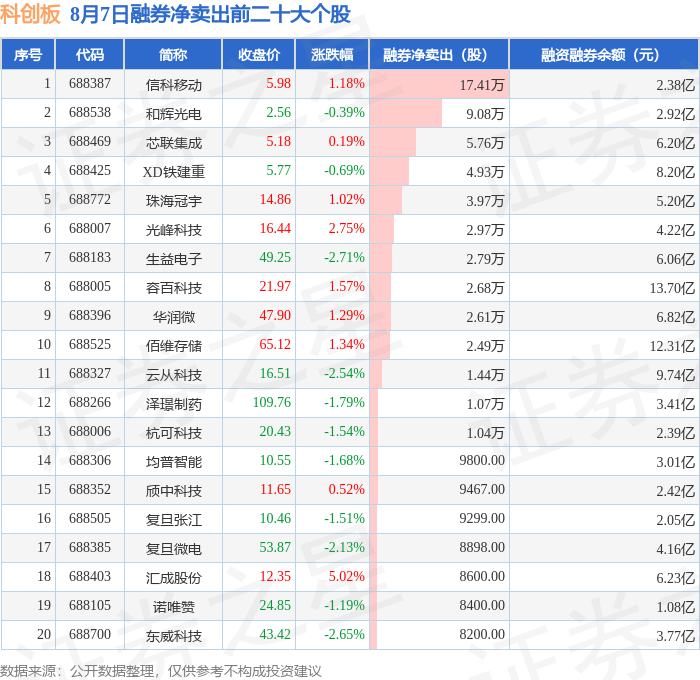Image resolution: width=700 pixels, height=680 pixels.
Task: Click the 9467.00 net sell value
Action: pos(482,489)
